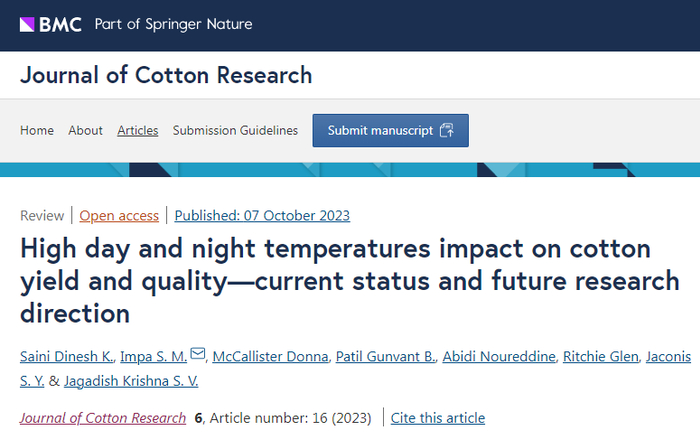Viewport: 700px width, 440px height.
Task: Click the Open access link
Action: [119, 215]
